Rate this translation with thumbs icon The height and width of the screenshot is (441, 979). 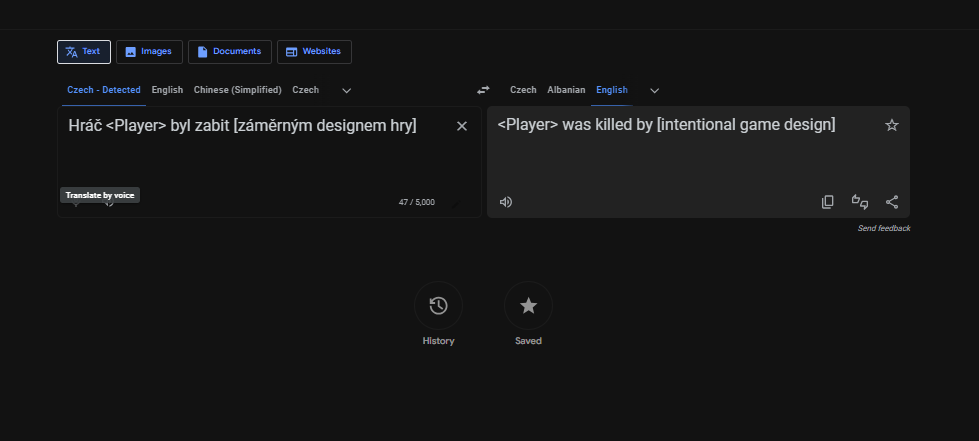[x=859, y=202]
